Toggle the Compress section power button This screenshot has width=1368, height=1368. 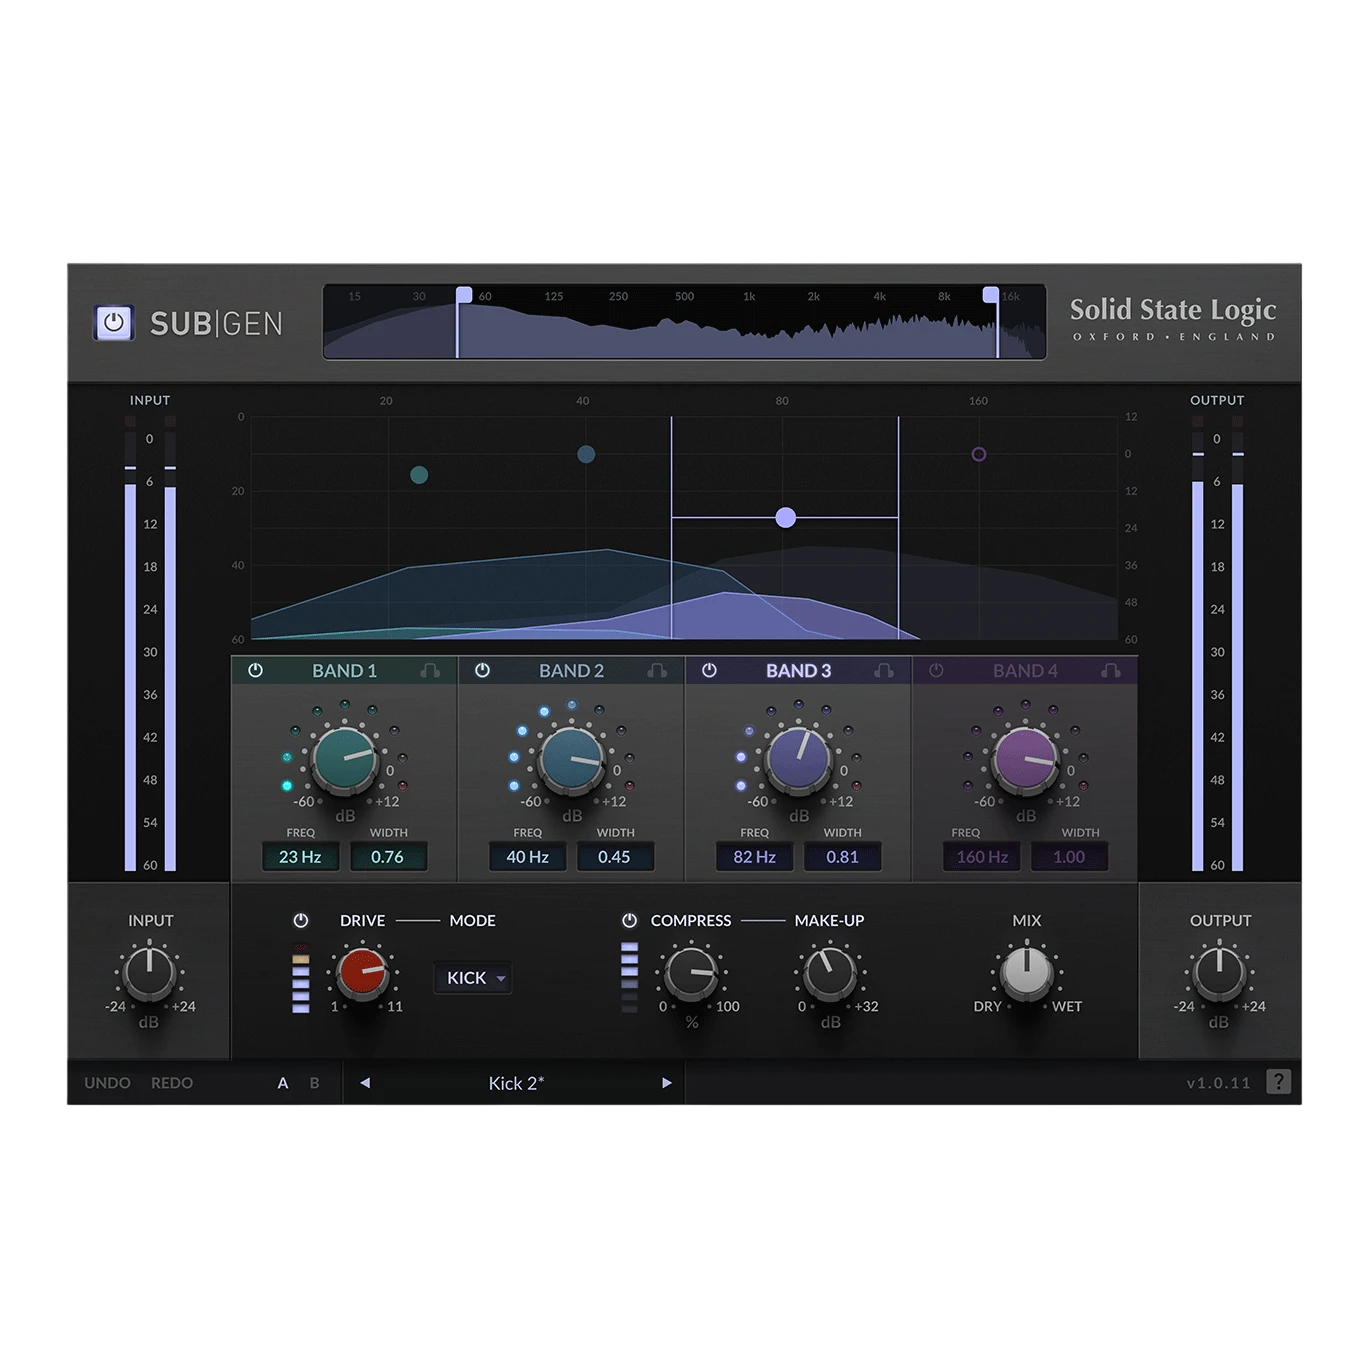(x=629, y=920)
